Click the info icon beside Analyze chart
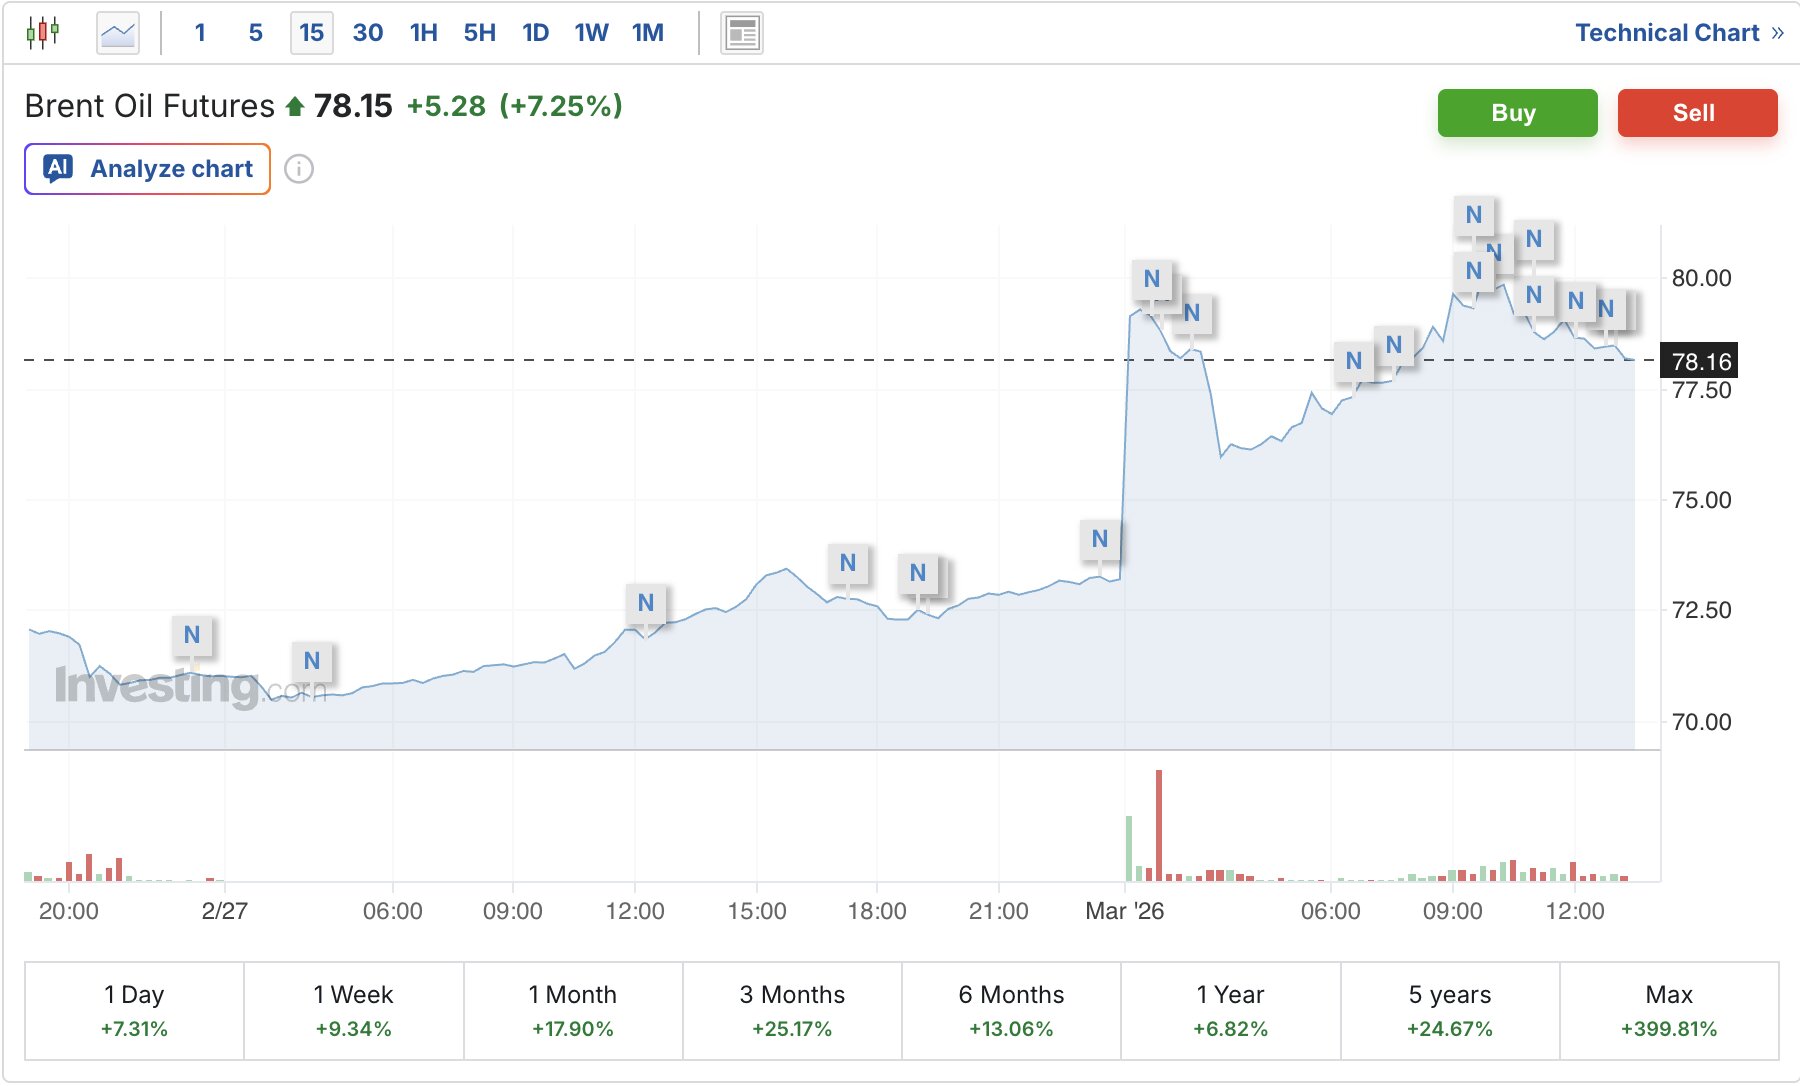 (299, 169)
